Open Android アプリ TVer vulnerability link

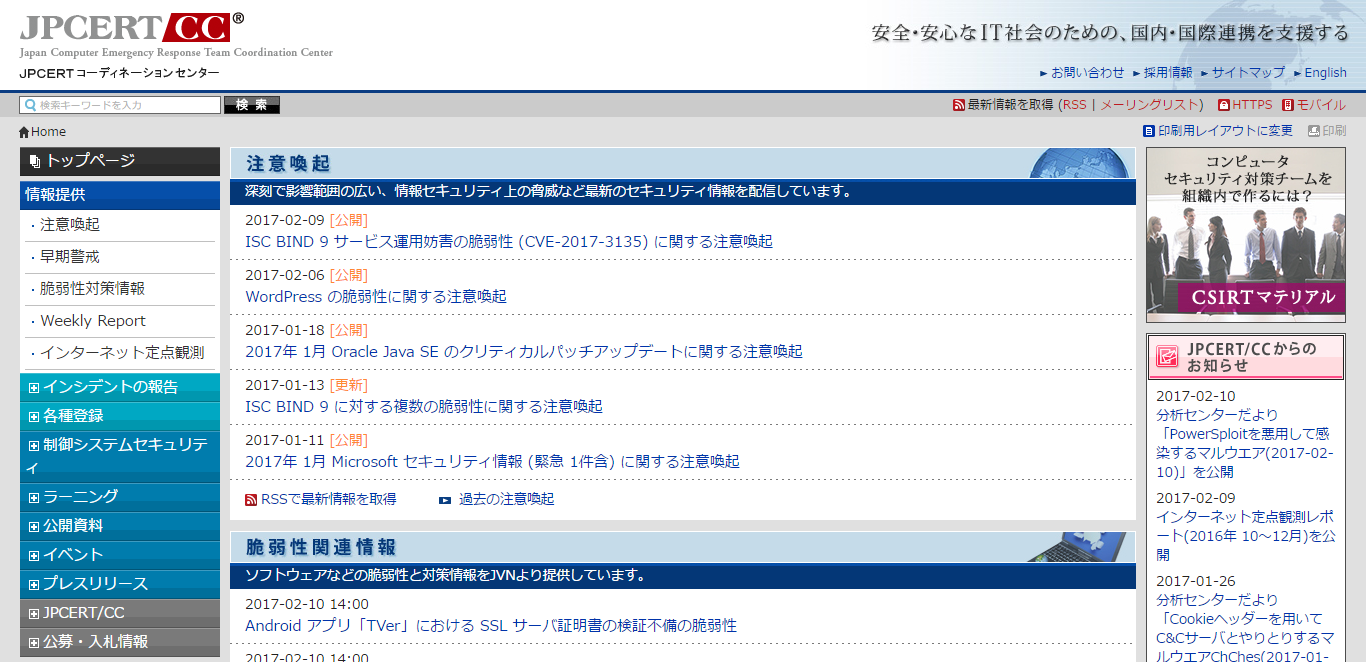491,626
